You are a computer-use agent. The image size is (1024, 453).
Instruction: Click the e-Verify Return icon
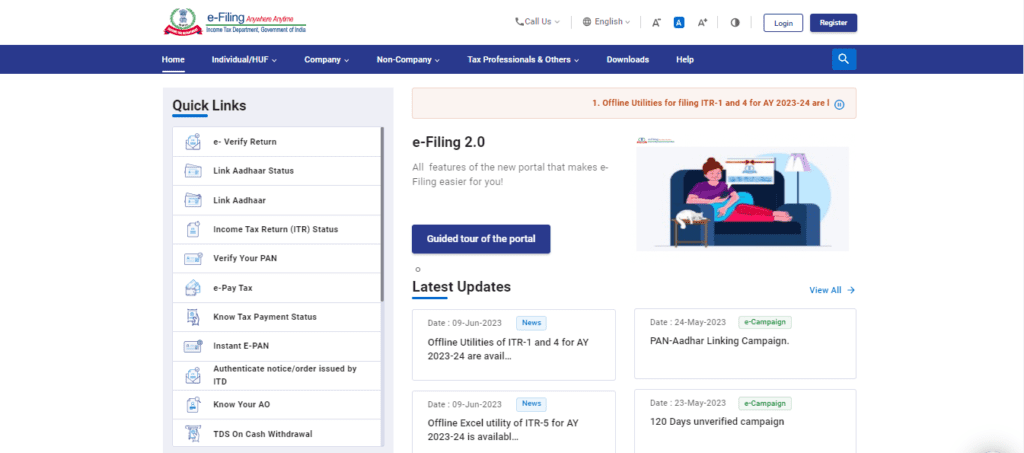[193, 142]
